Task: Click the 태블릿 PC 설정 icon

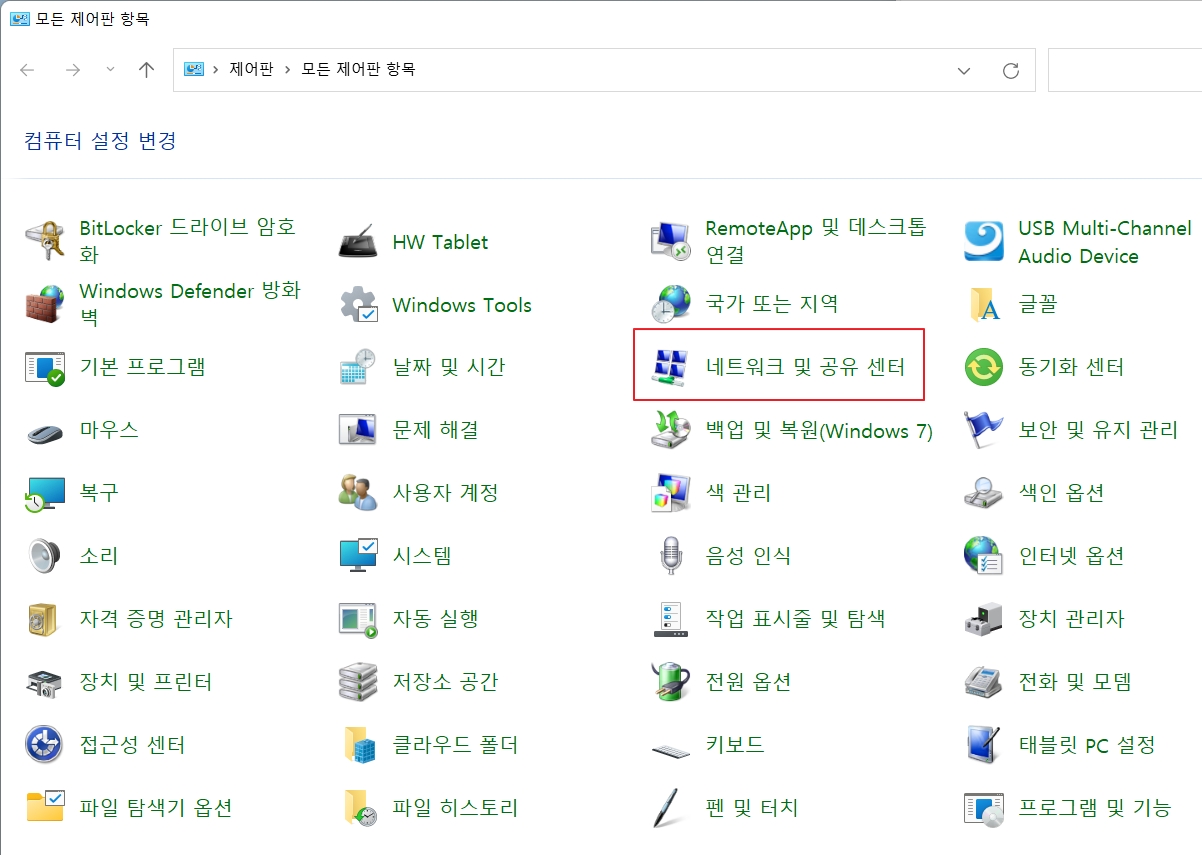Action: pyautogui.click(x=984, y=745)
